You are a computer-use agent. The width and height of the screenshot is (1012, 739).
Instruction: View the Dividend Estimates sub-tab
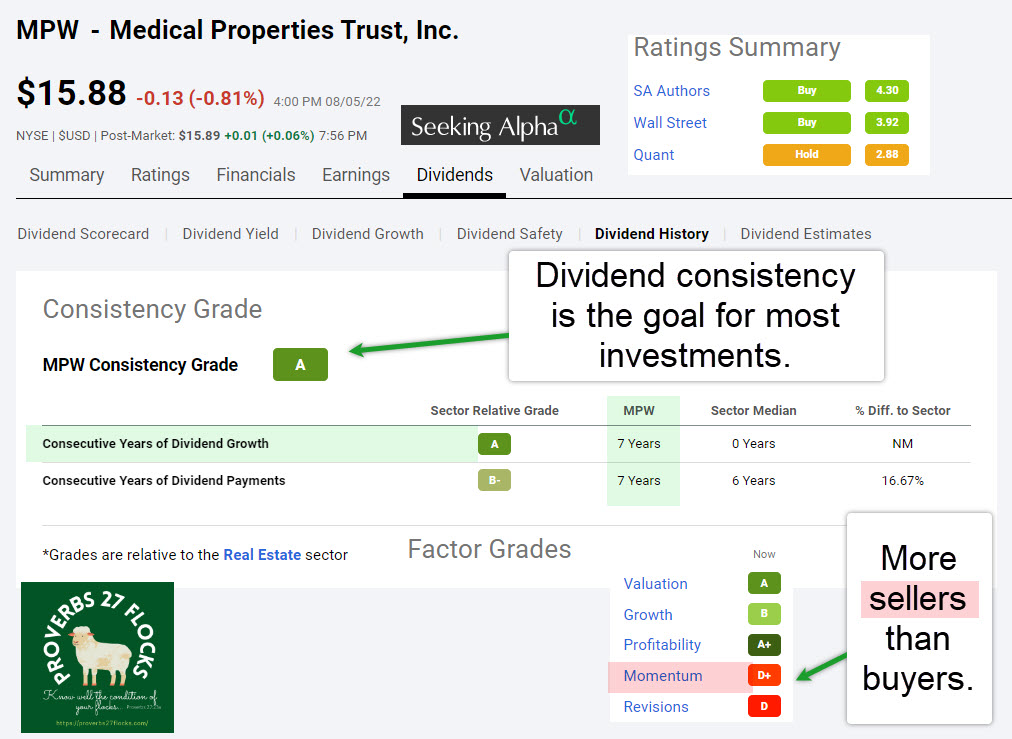806,234
